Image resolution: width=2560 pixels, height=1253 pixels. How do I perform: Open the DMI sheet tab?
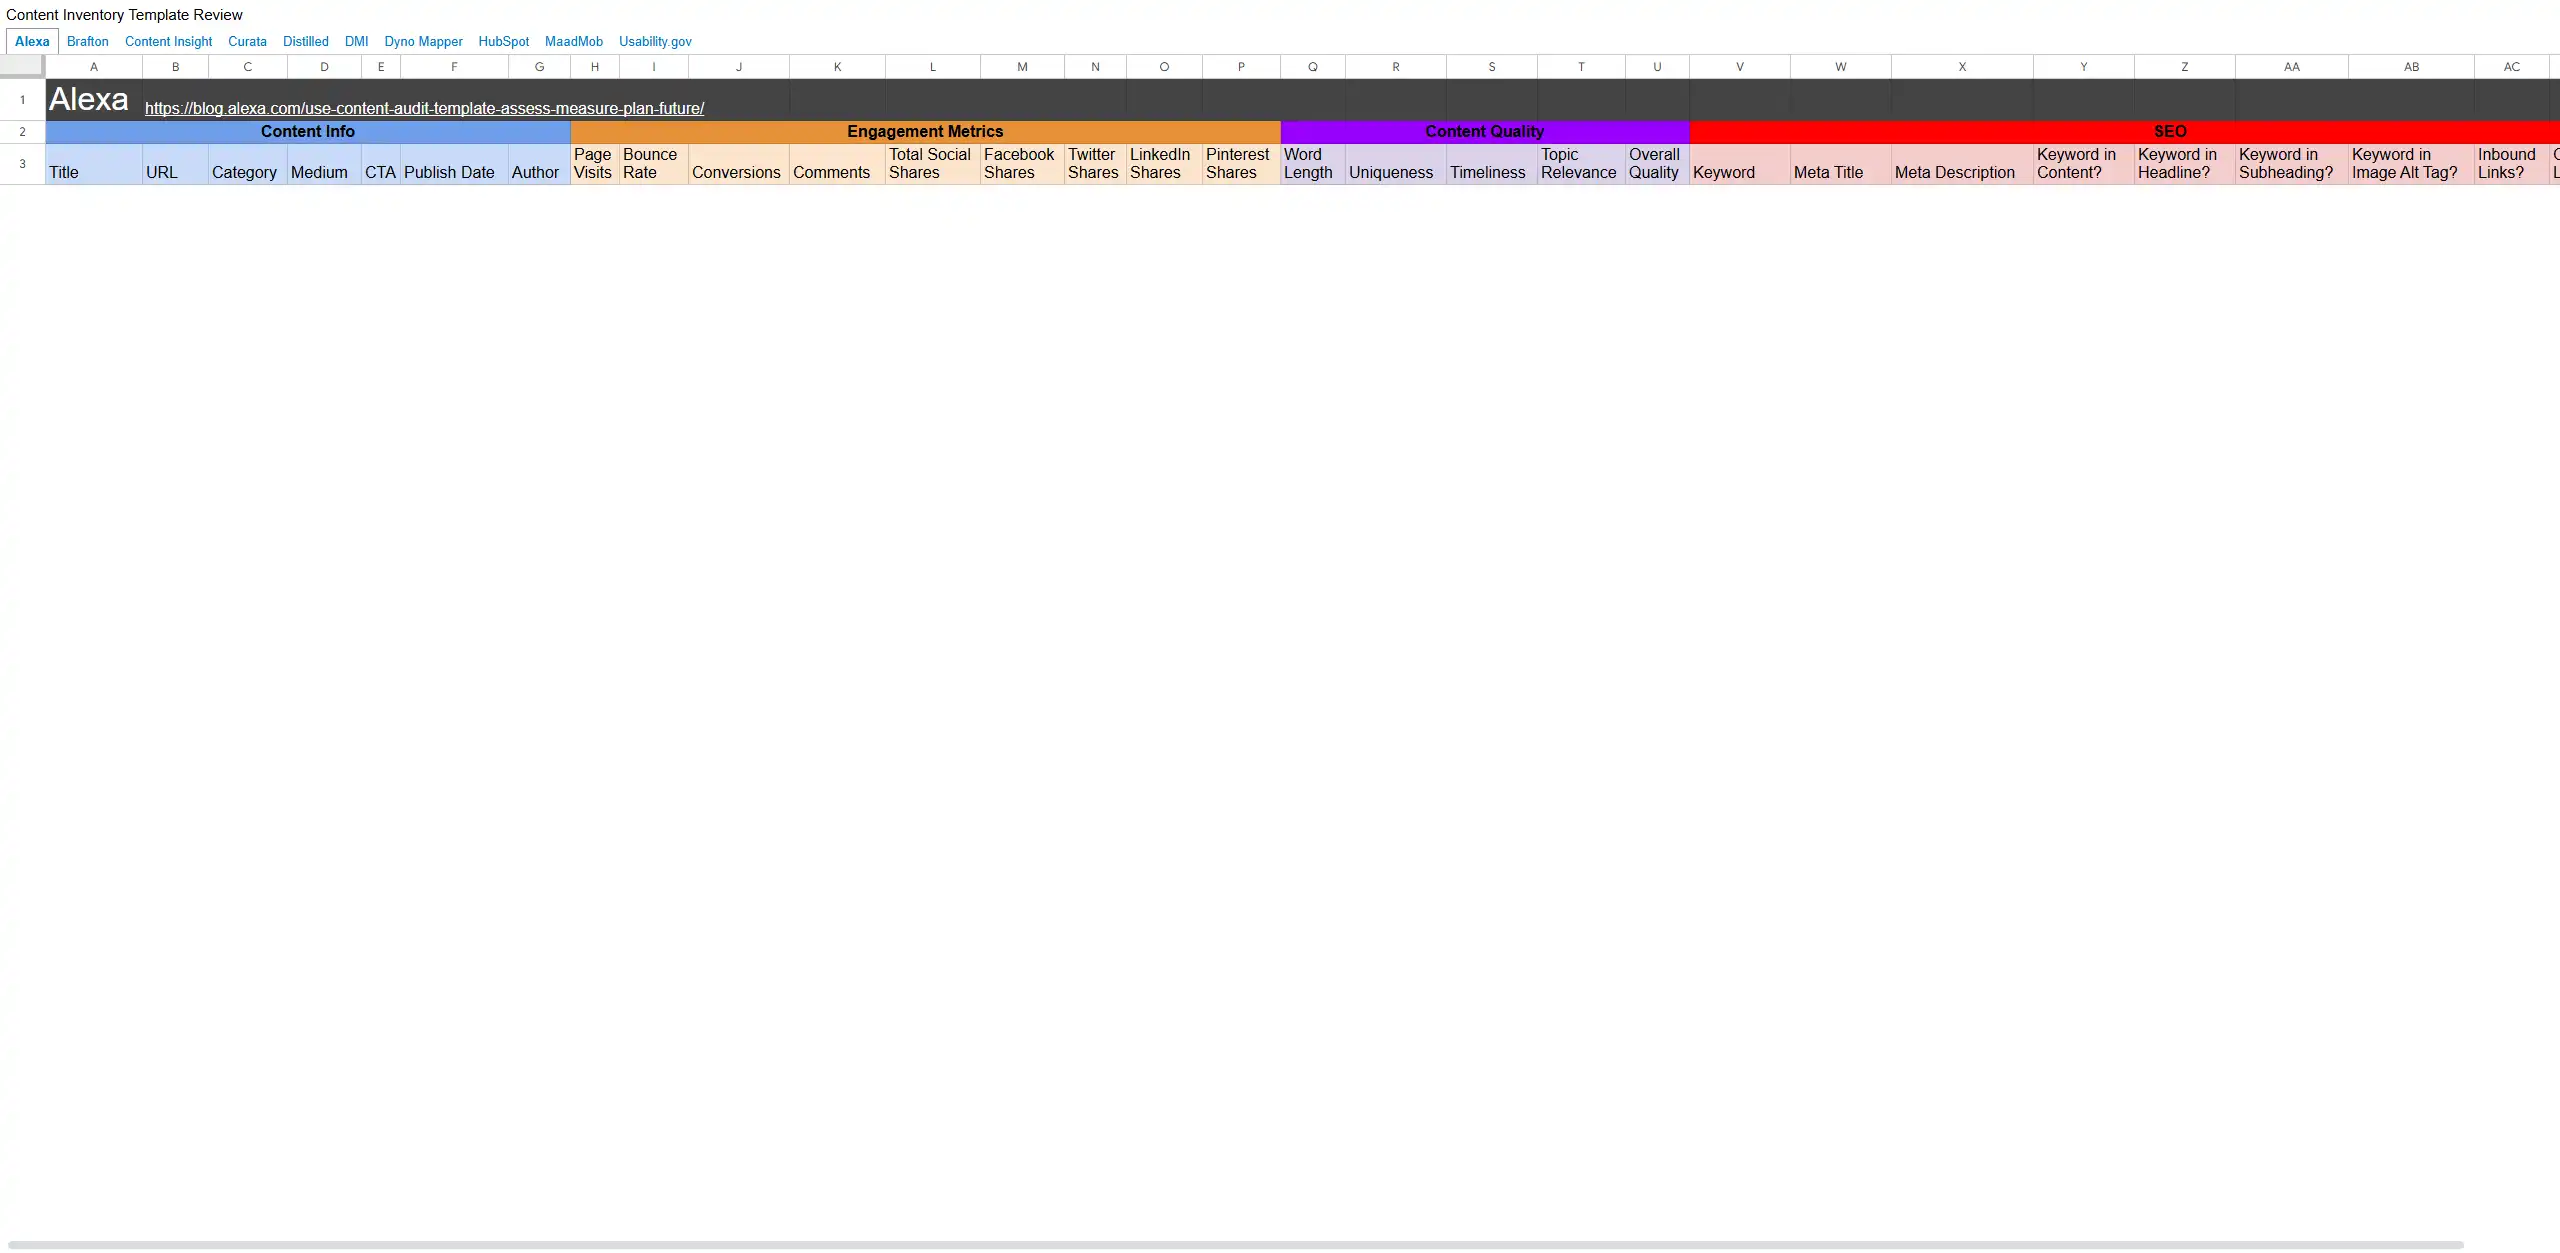click(x=356, y=41)
